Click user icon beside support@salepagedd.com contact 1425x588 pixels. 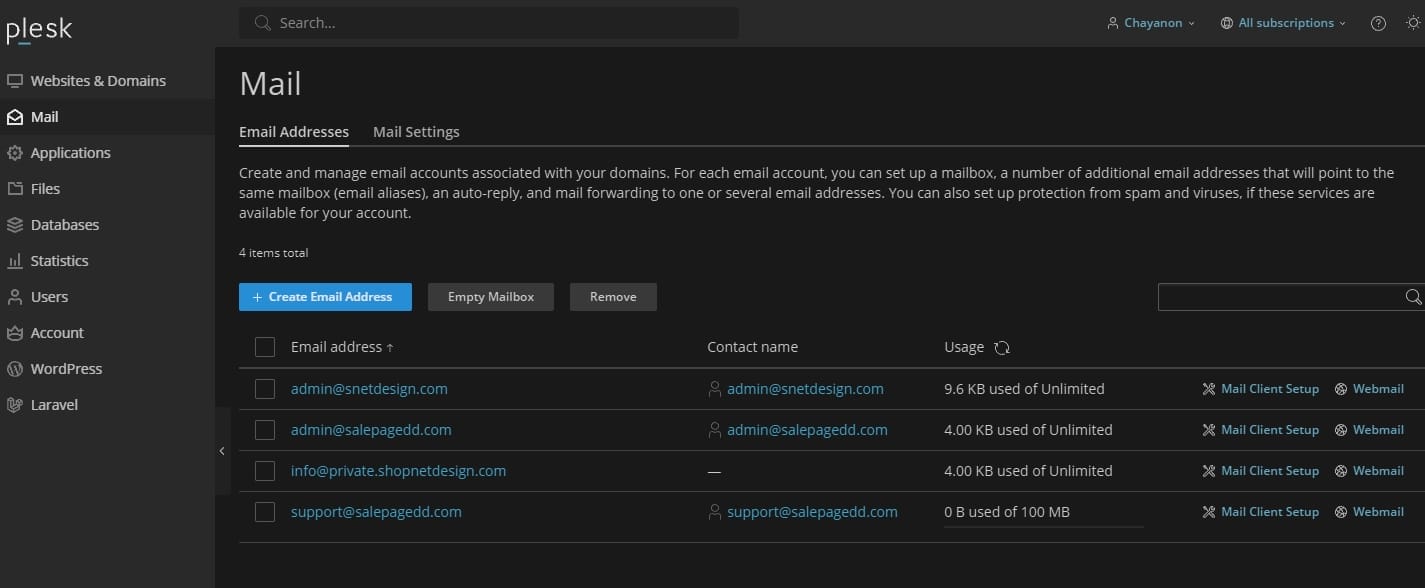pos(714,512)
